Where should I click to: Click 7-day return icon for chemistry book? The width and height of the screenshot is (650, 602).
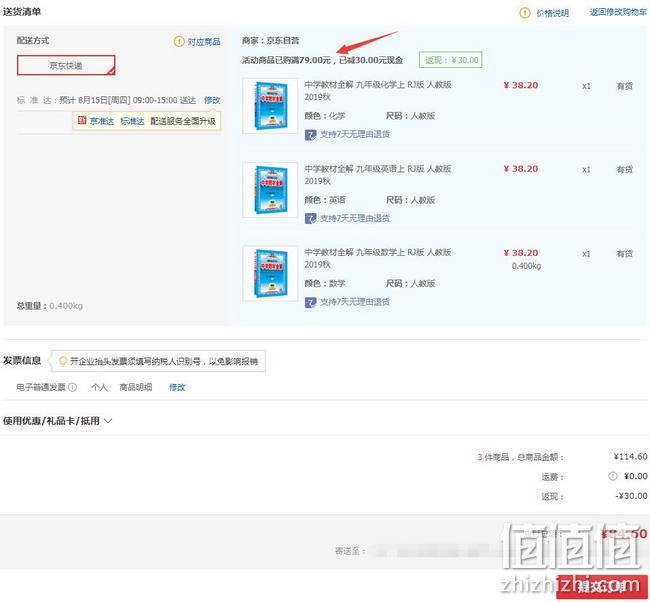tap(310, 135)
